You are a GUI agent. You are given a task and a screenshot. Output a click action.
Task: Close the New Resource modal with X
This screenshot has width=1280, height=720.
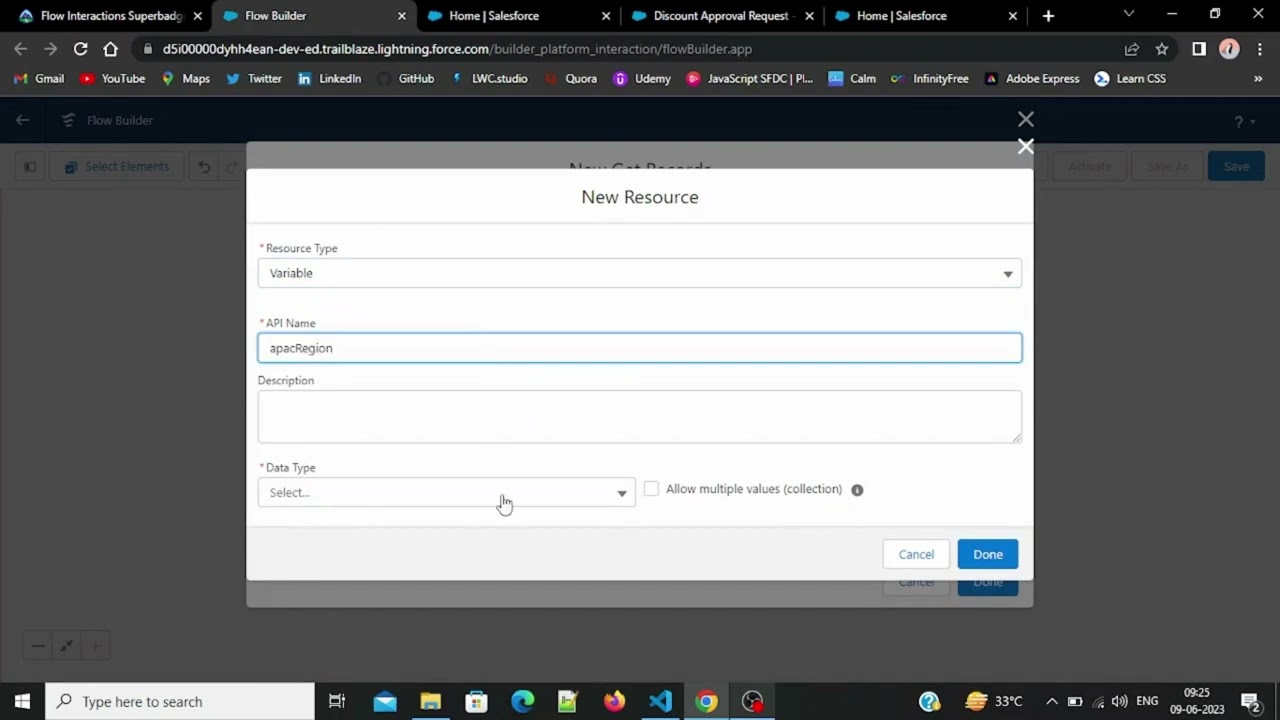(1025, 147)
